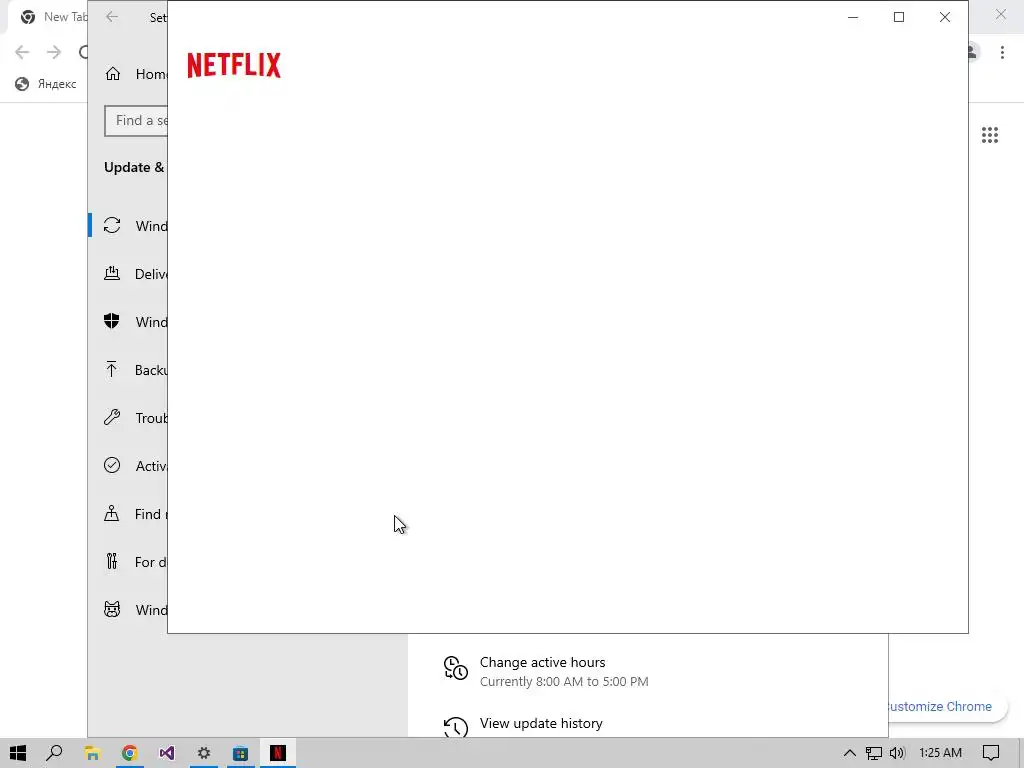The width and height of the screenshot is (1024, 768).
Task: Open View update history in Settings
Action: (x=541, y=723)
